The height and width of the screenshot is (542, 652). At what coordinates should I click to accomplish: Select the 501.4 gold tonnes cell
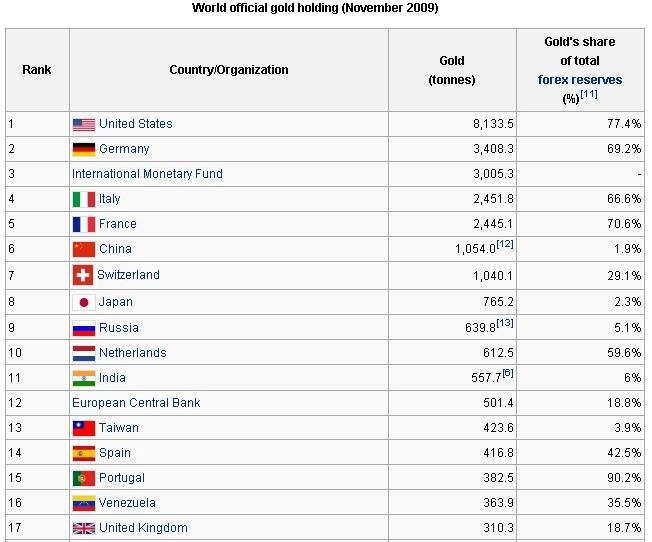coord(452,403)
